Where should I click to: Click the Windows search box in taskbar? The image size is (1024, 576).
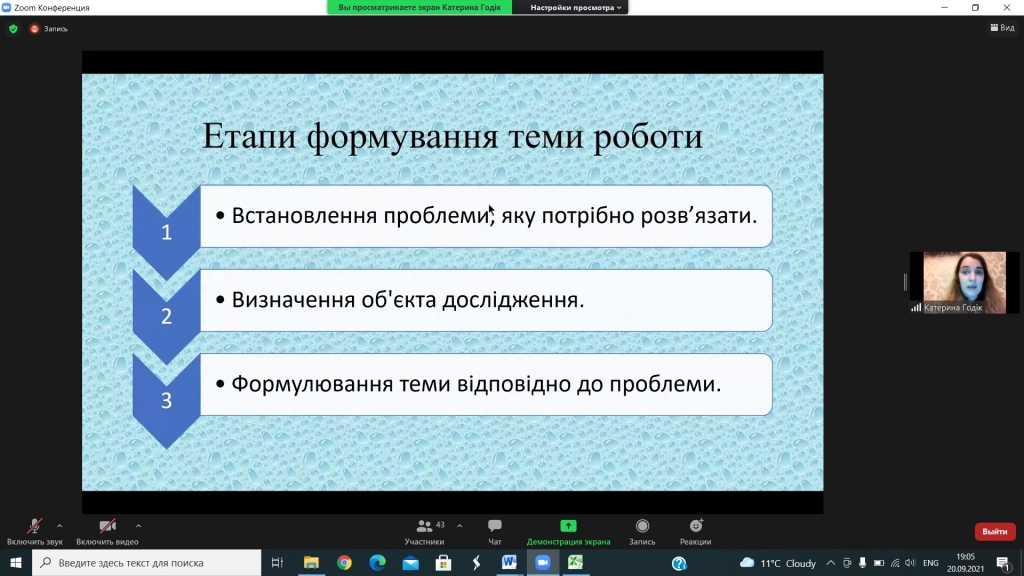148,563
